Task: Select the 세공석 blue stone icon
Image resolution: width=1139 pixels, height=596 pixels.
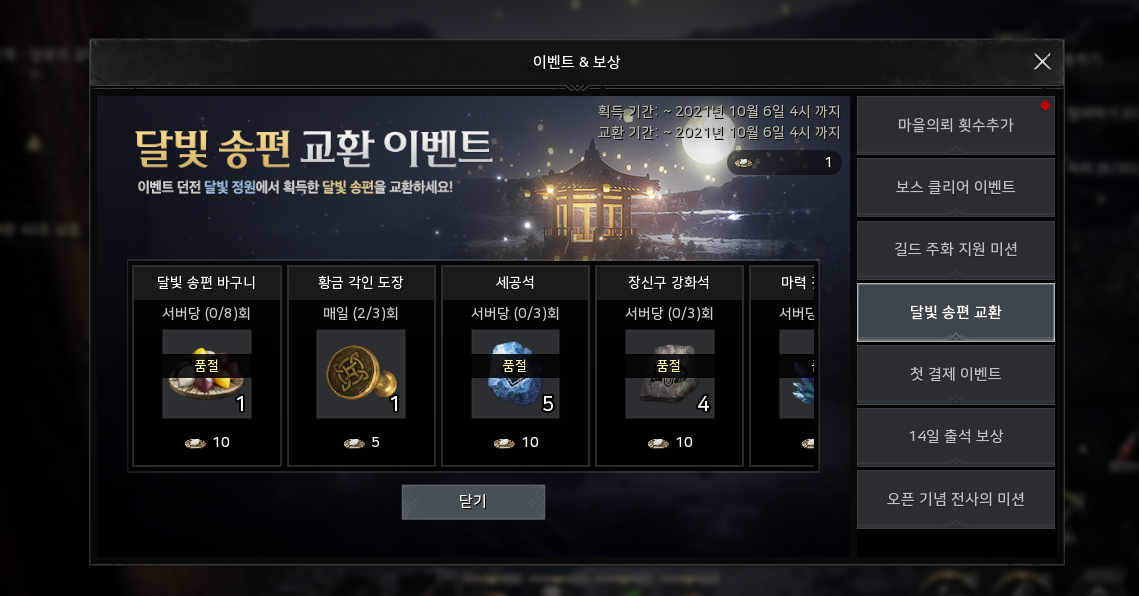Action: click(515, 374)
